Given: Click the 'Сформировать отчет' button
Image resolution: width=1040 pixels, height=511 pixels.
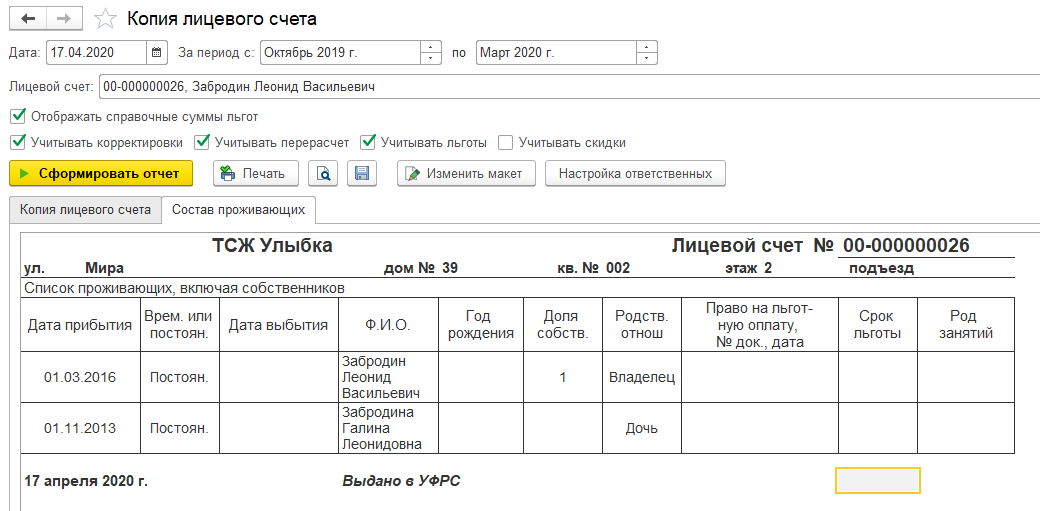Looking at the screenshot, I should [x=101, y=174].
